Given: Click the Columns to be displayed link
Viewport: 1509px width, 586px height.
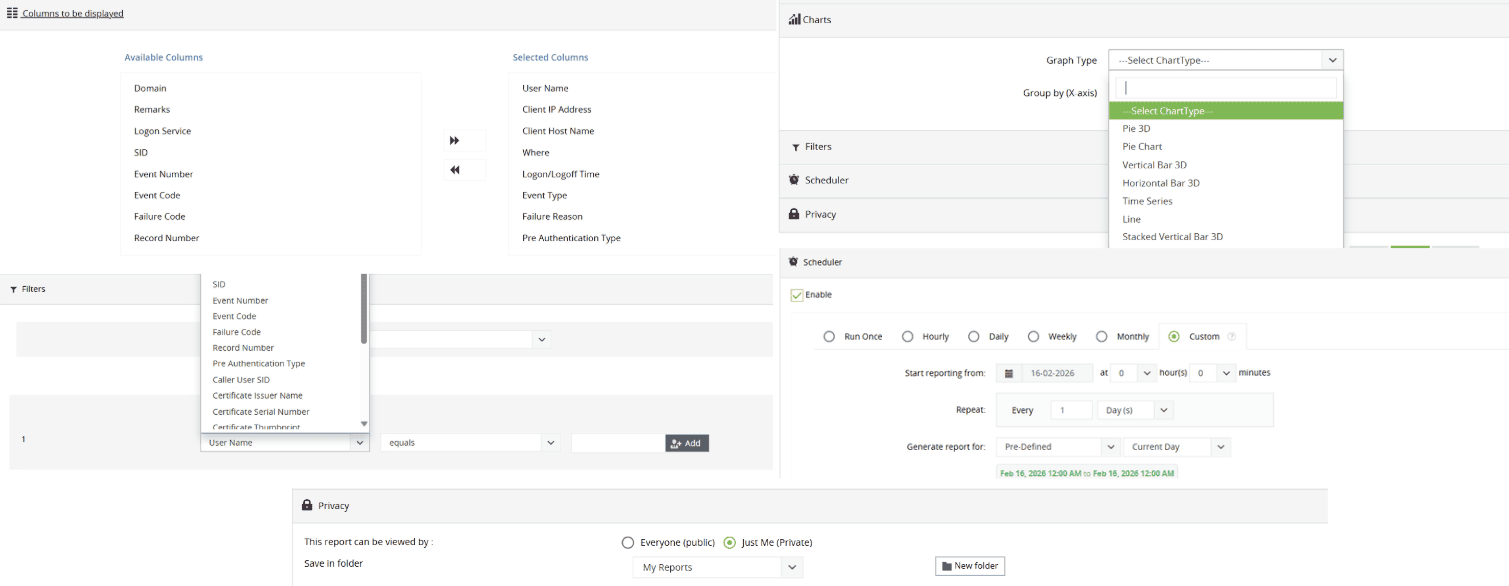Looking at the screenshot, I should pos(73,12).
